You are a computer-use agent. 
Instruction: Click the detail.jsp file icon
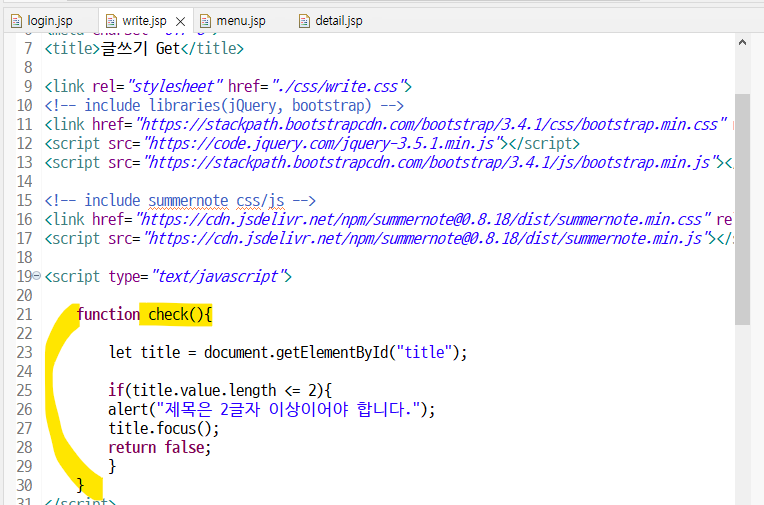[305, 21]
